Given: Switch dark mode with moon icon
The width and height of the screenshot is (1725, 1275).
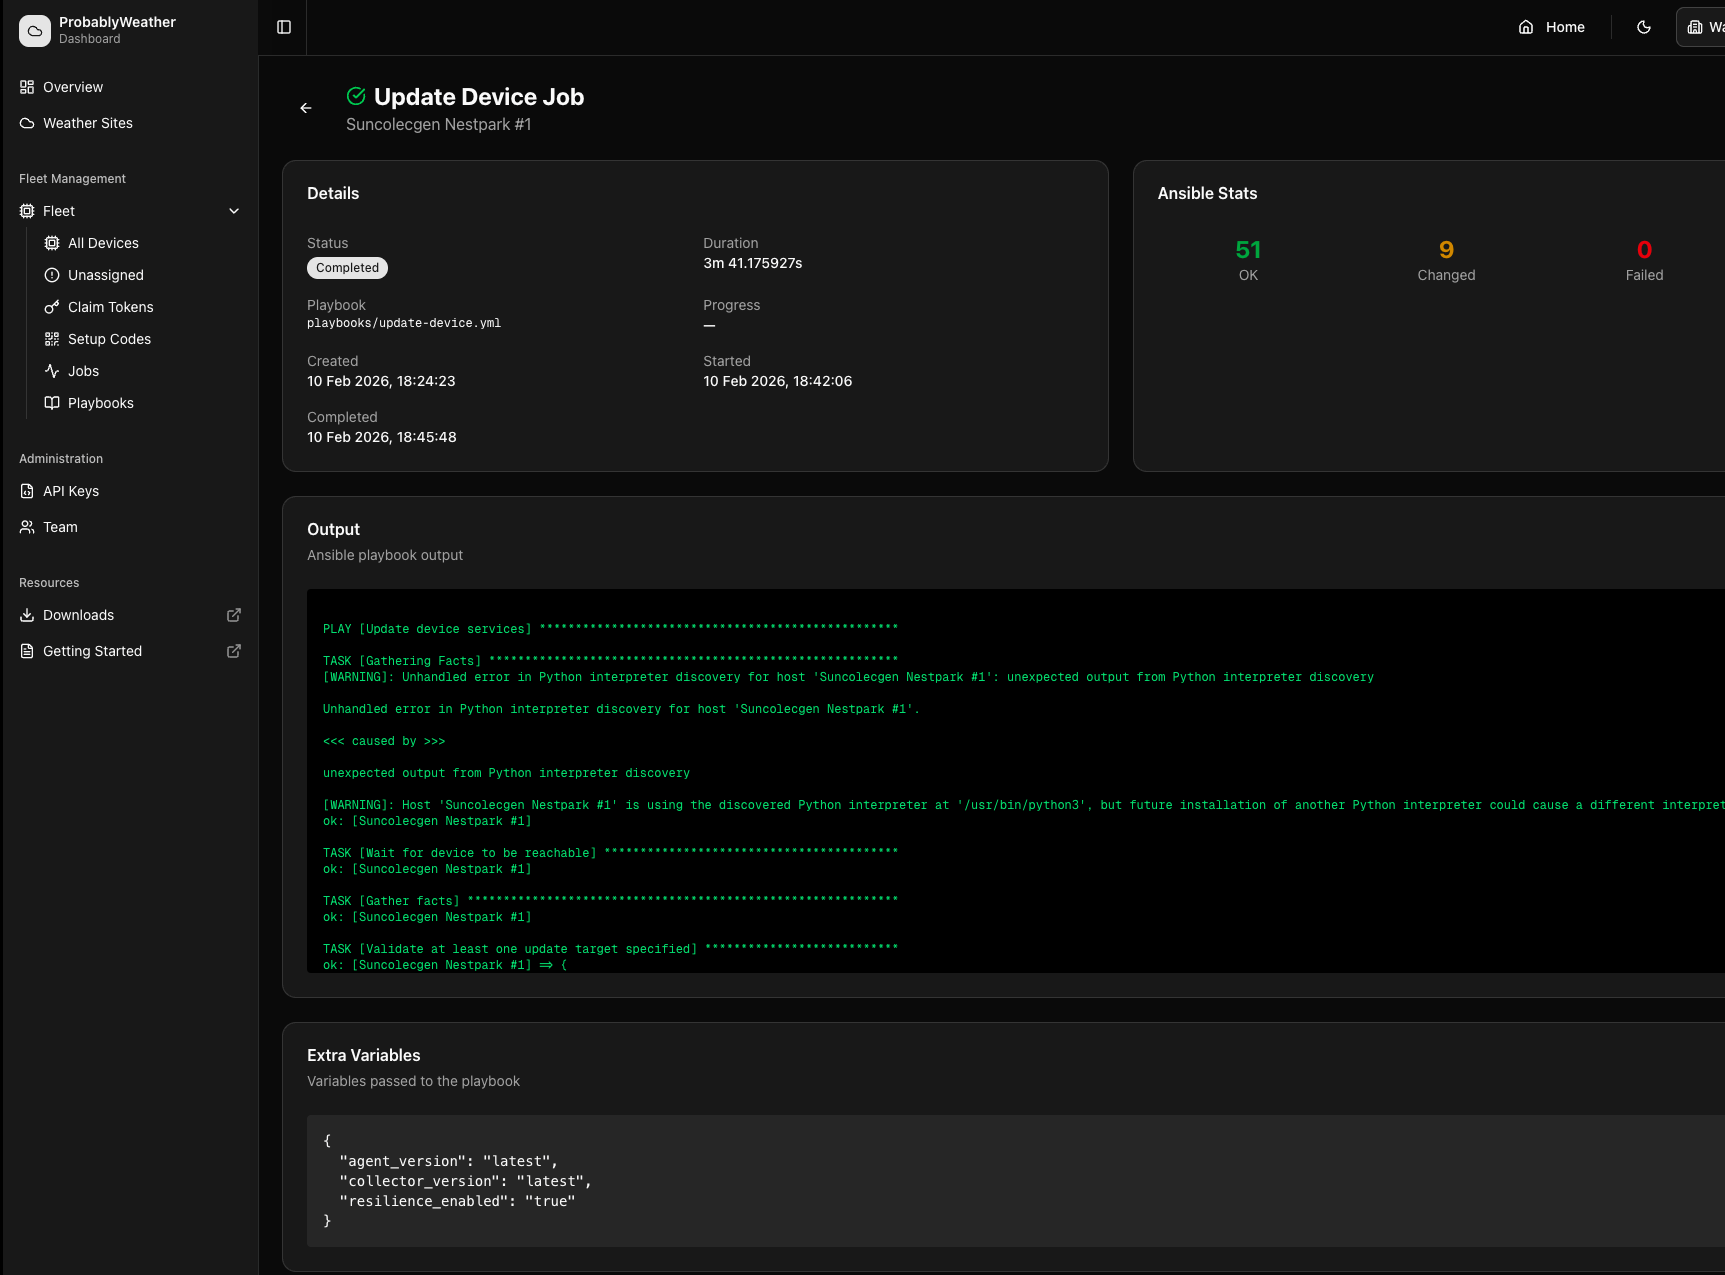Looking at the screenshot, I should pos(1644,27).
